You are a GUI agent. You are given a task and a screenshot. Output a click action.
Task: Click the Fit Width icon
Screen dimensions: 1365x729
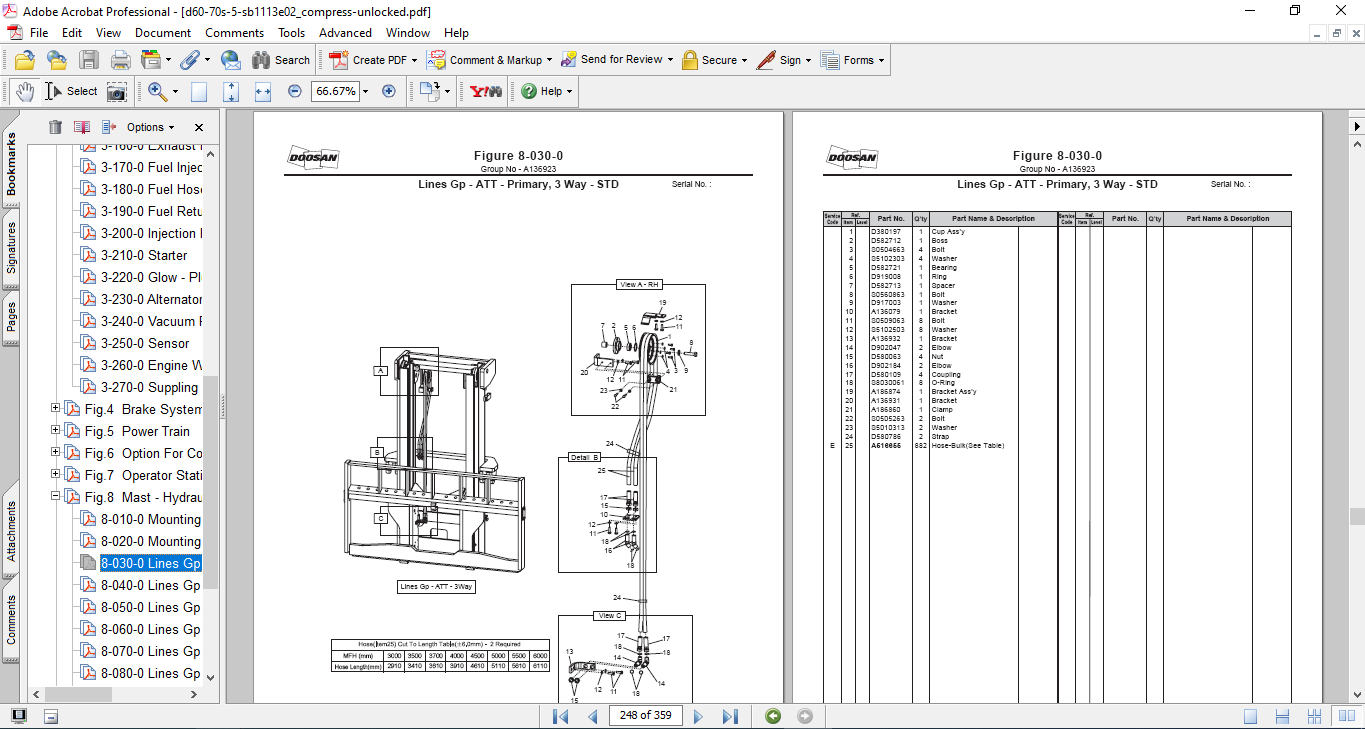[x=263, y=91]
